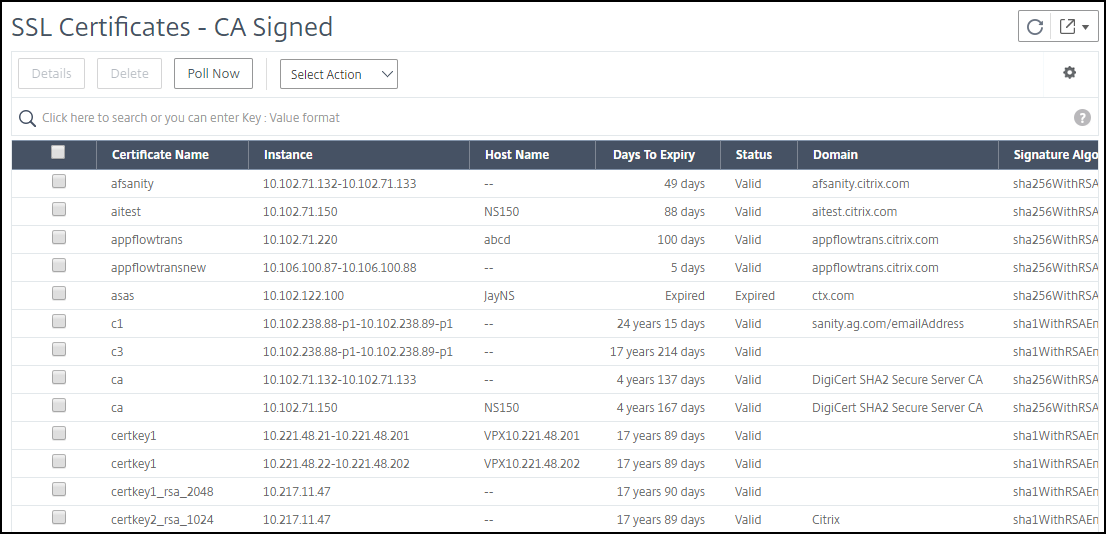Sort by Days To Expiry column

pyautogui.click(x=654, y=154)
